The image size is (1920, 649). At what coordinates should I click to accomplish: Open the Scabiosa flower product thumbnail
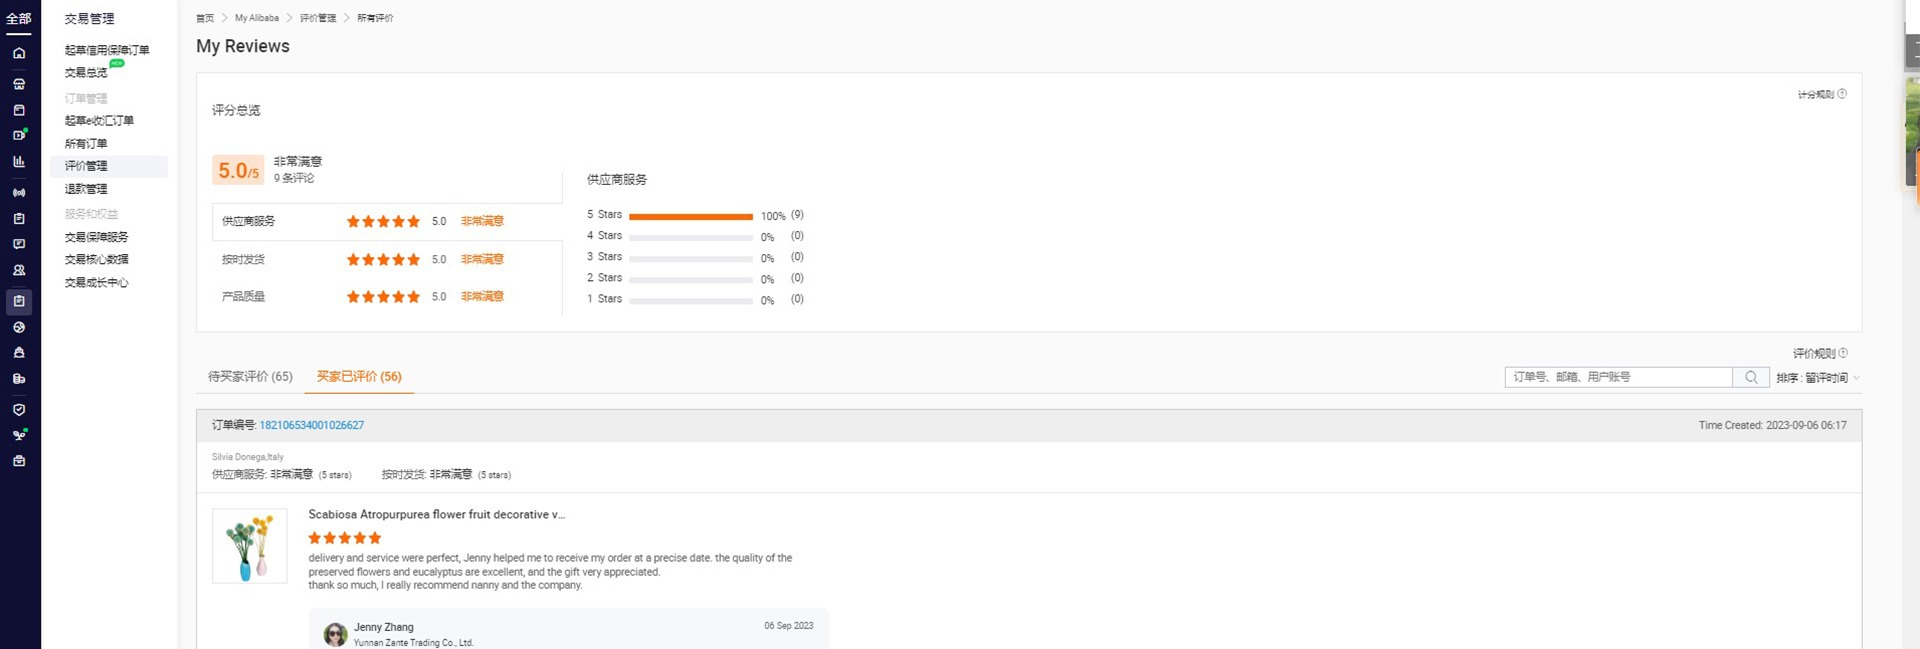[250, 546]
